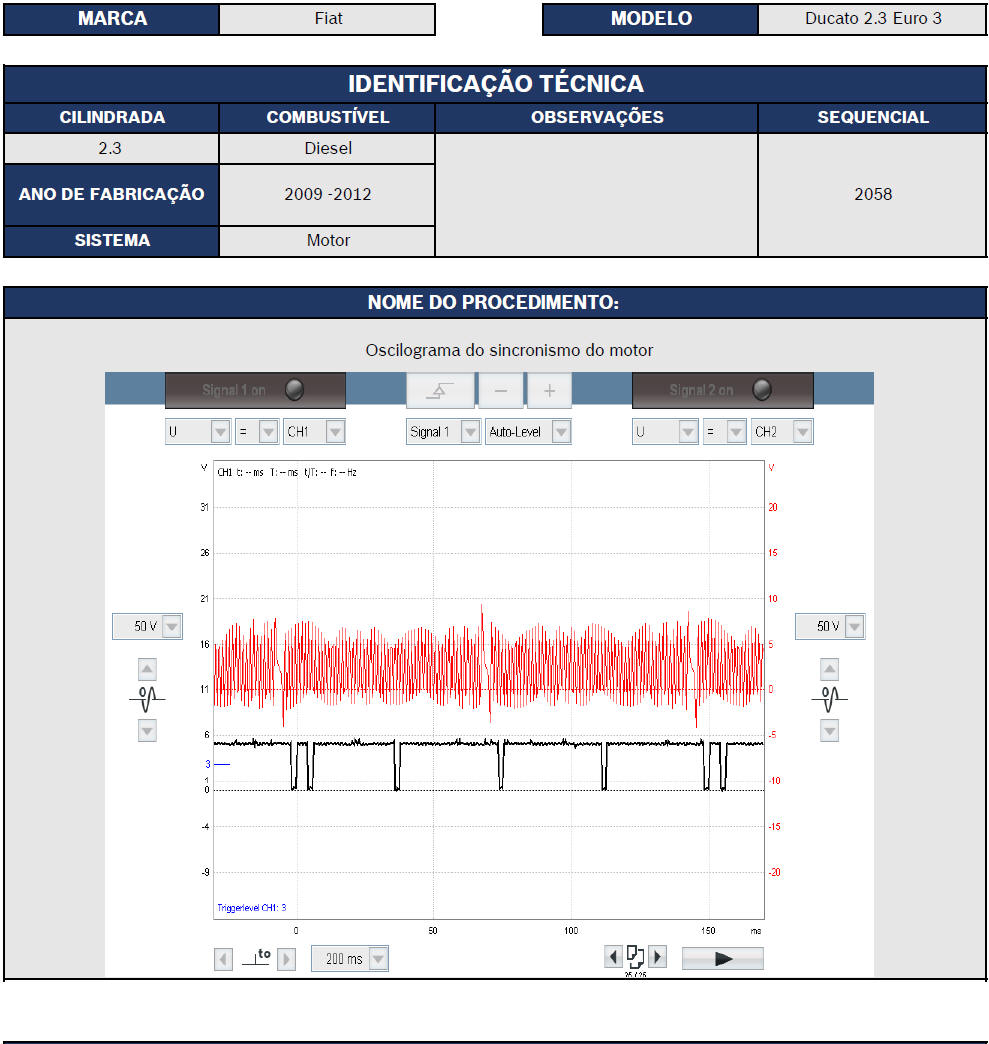The height and width of the screenshot is (1044, 989).
Task: Shift trigger time offset left
Action: [x=224, y=959]
